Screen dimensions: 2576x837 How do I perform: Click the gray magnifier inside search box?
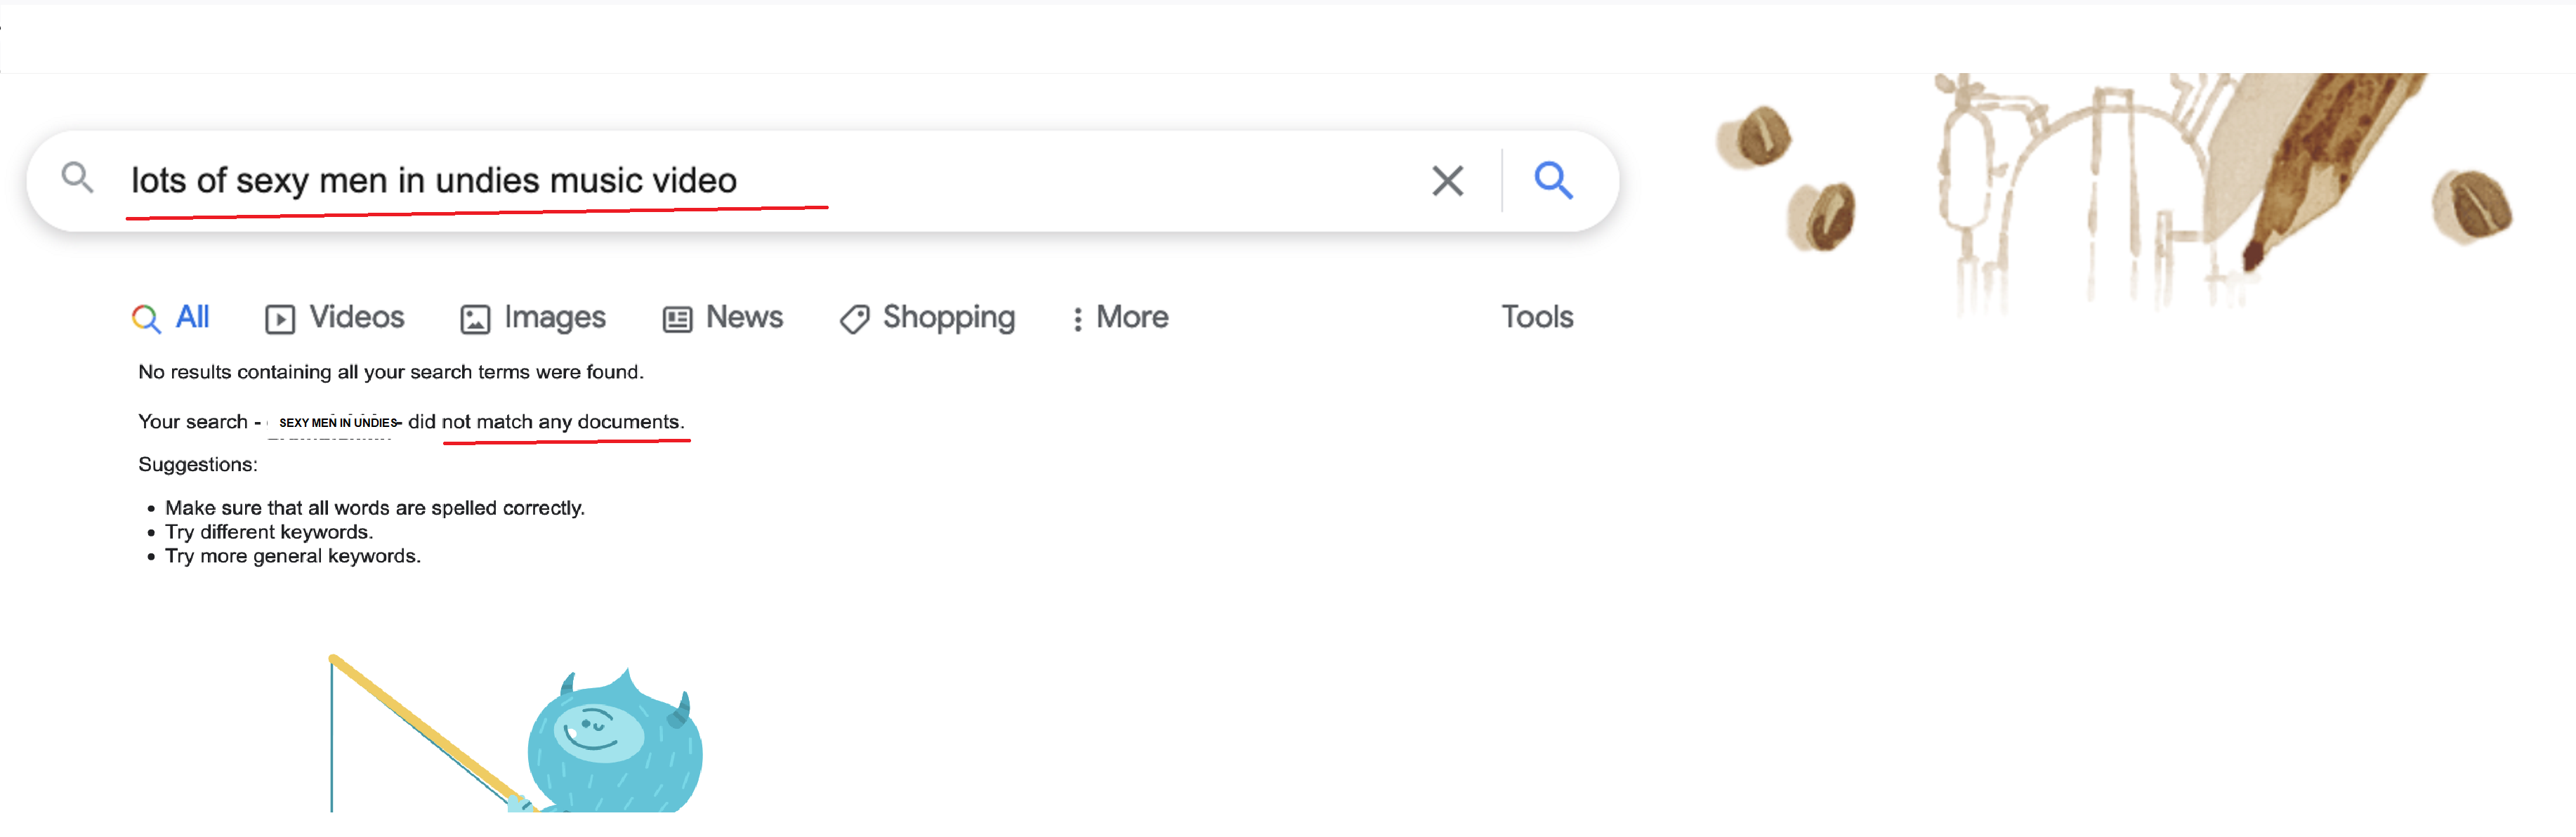pos(77,178)
